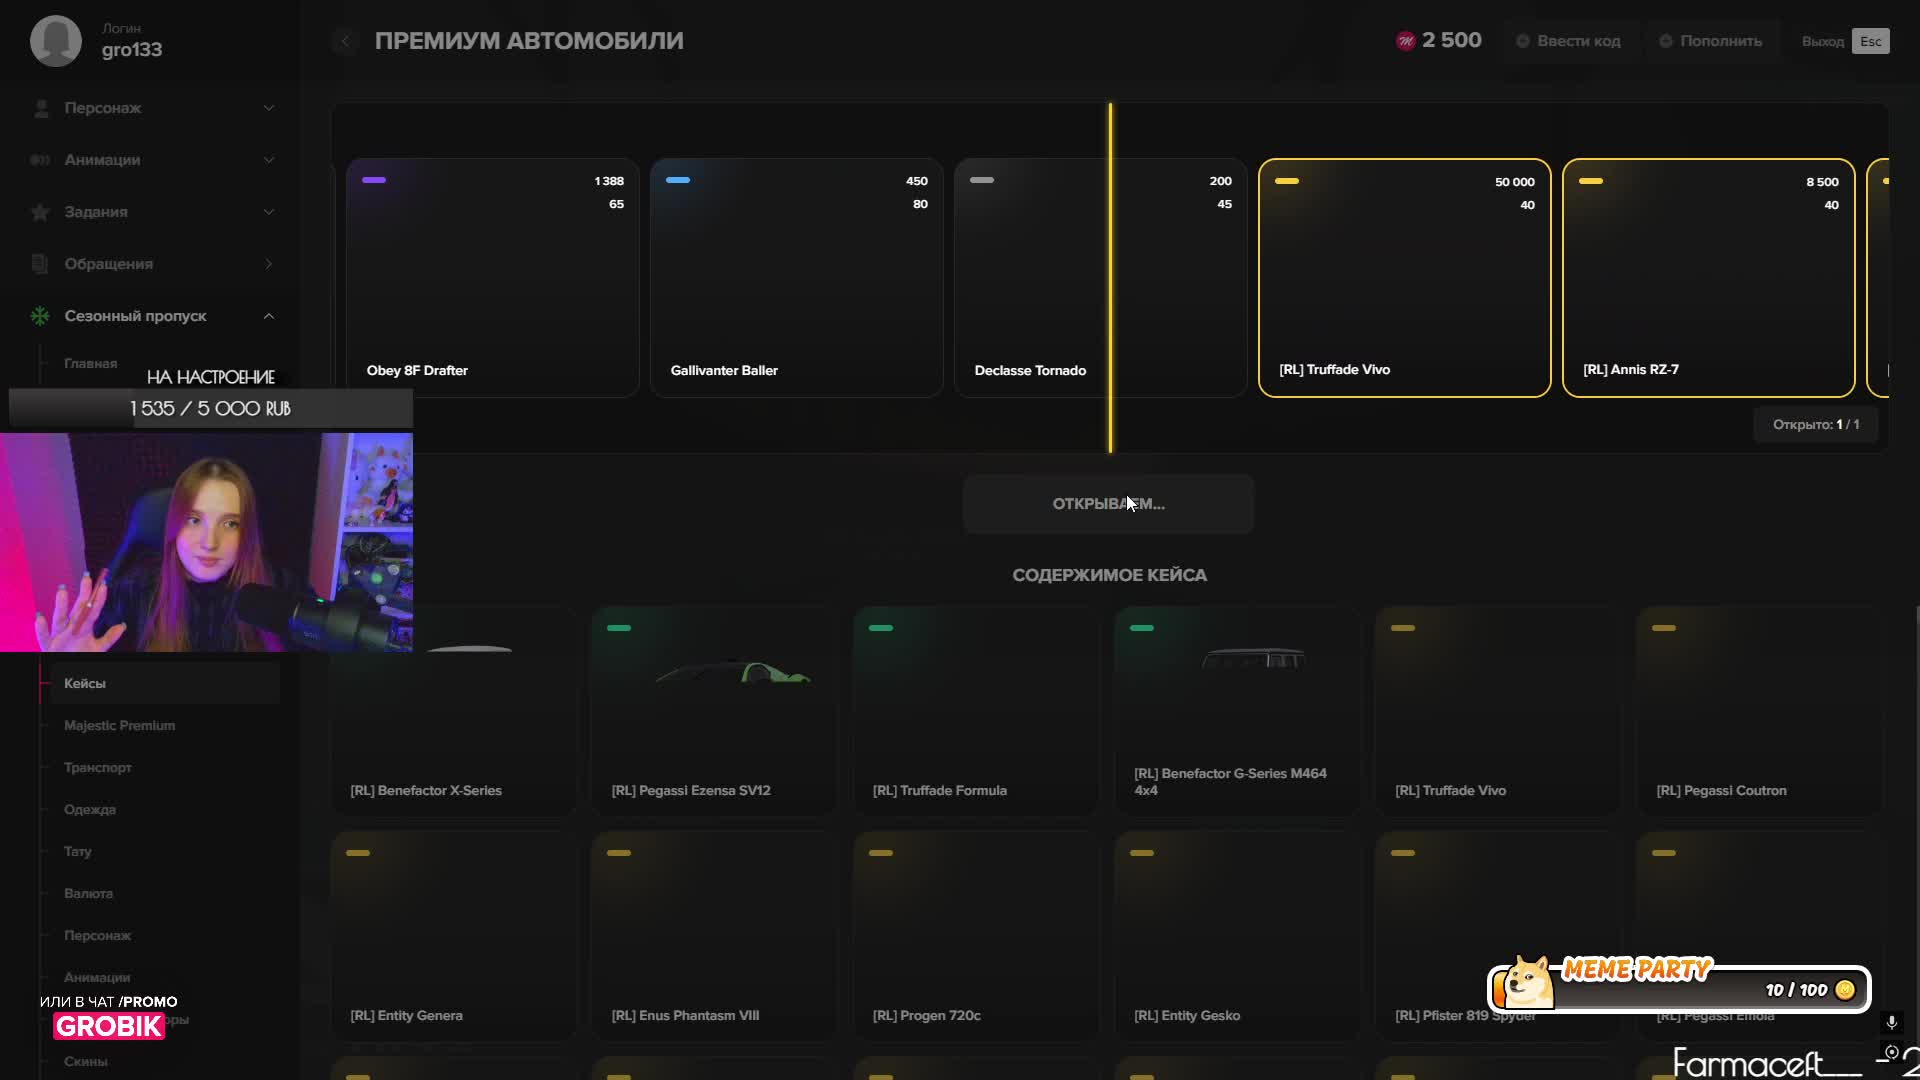Open the Тату category
This screenshot has height=1080, width=1920.
[77, 851]
